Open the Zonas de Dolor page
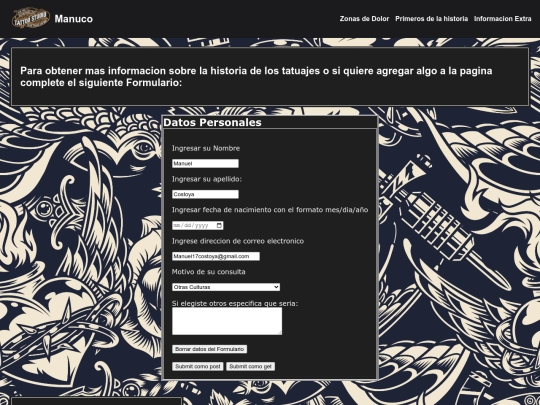This screenshot has height=405, width=540. pyautogui.click(x=364, y=19)
